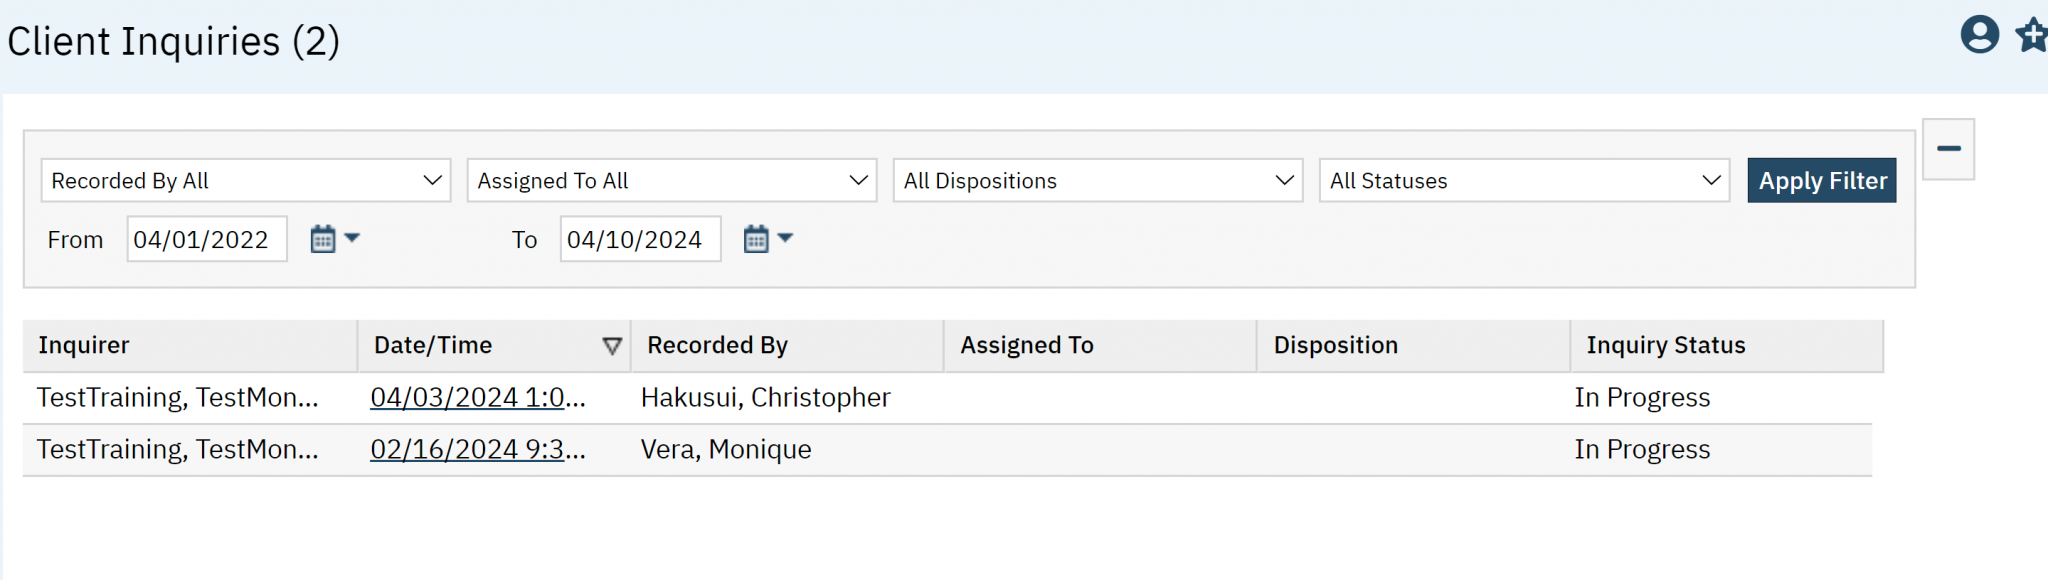Click the add-to-favorites star icon

2032,35
